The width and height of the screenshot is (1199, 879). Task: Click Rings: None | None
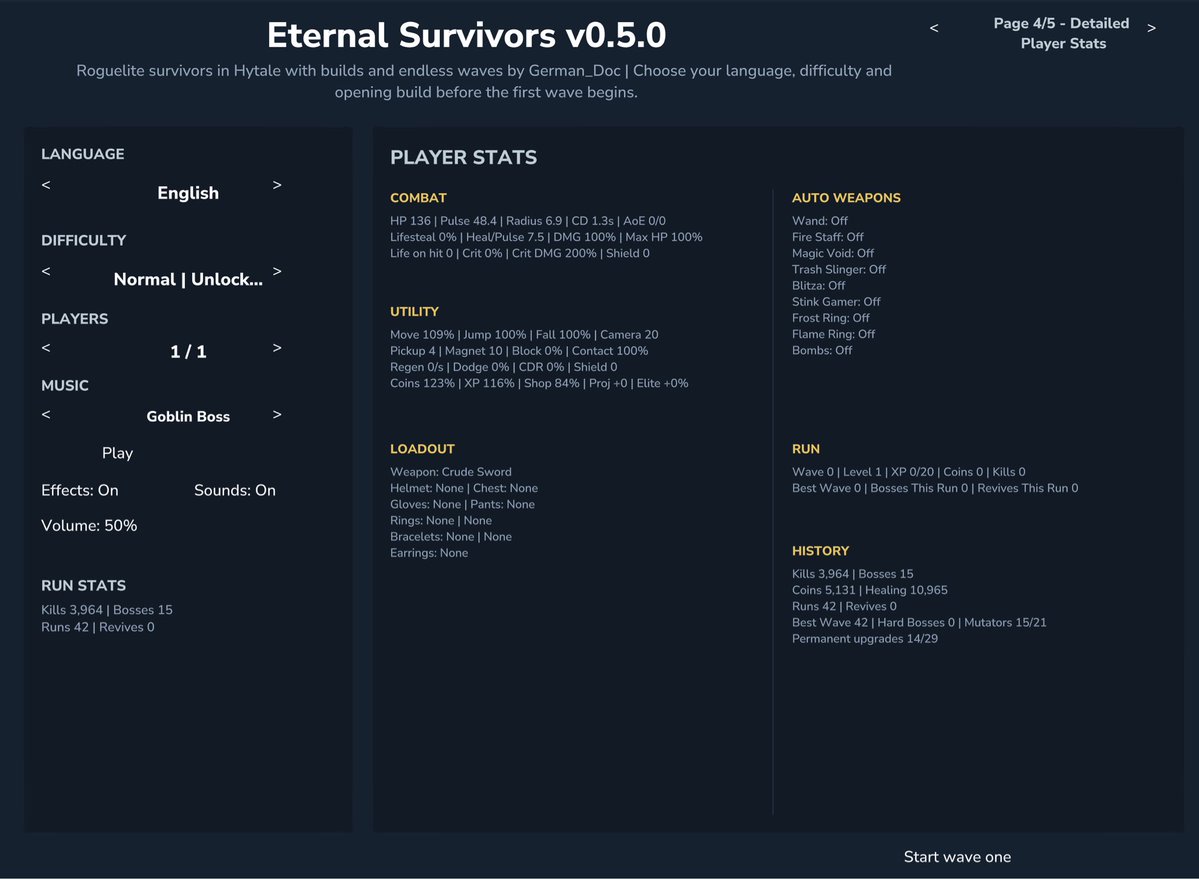(x=441, y=521)
